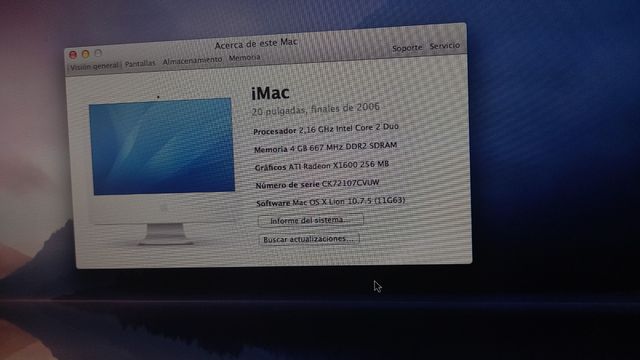Click the Acerca de este Mac title
The height and width of the screenshot is (360, 640).
point(256,43)
